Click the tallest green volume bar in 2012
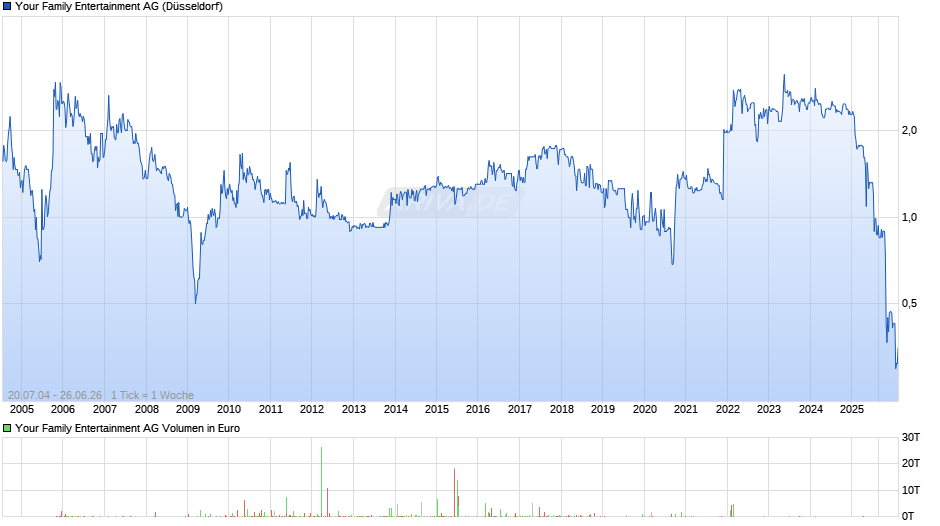This screenshot has height=526, width=940. pos(321,482)
